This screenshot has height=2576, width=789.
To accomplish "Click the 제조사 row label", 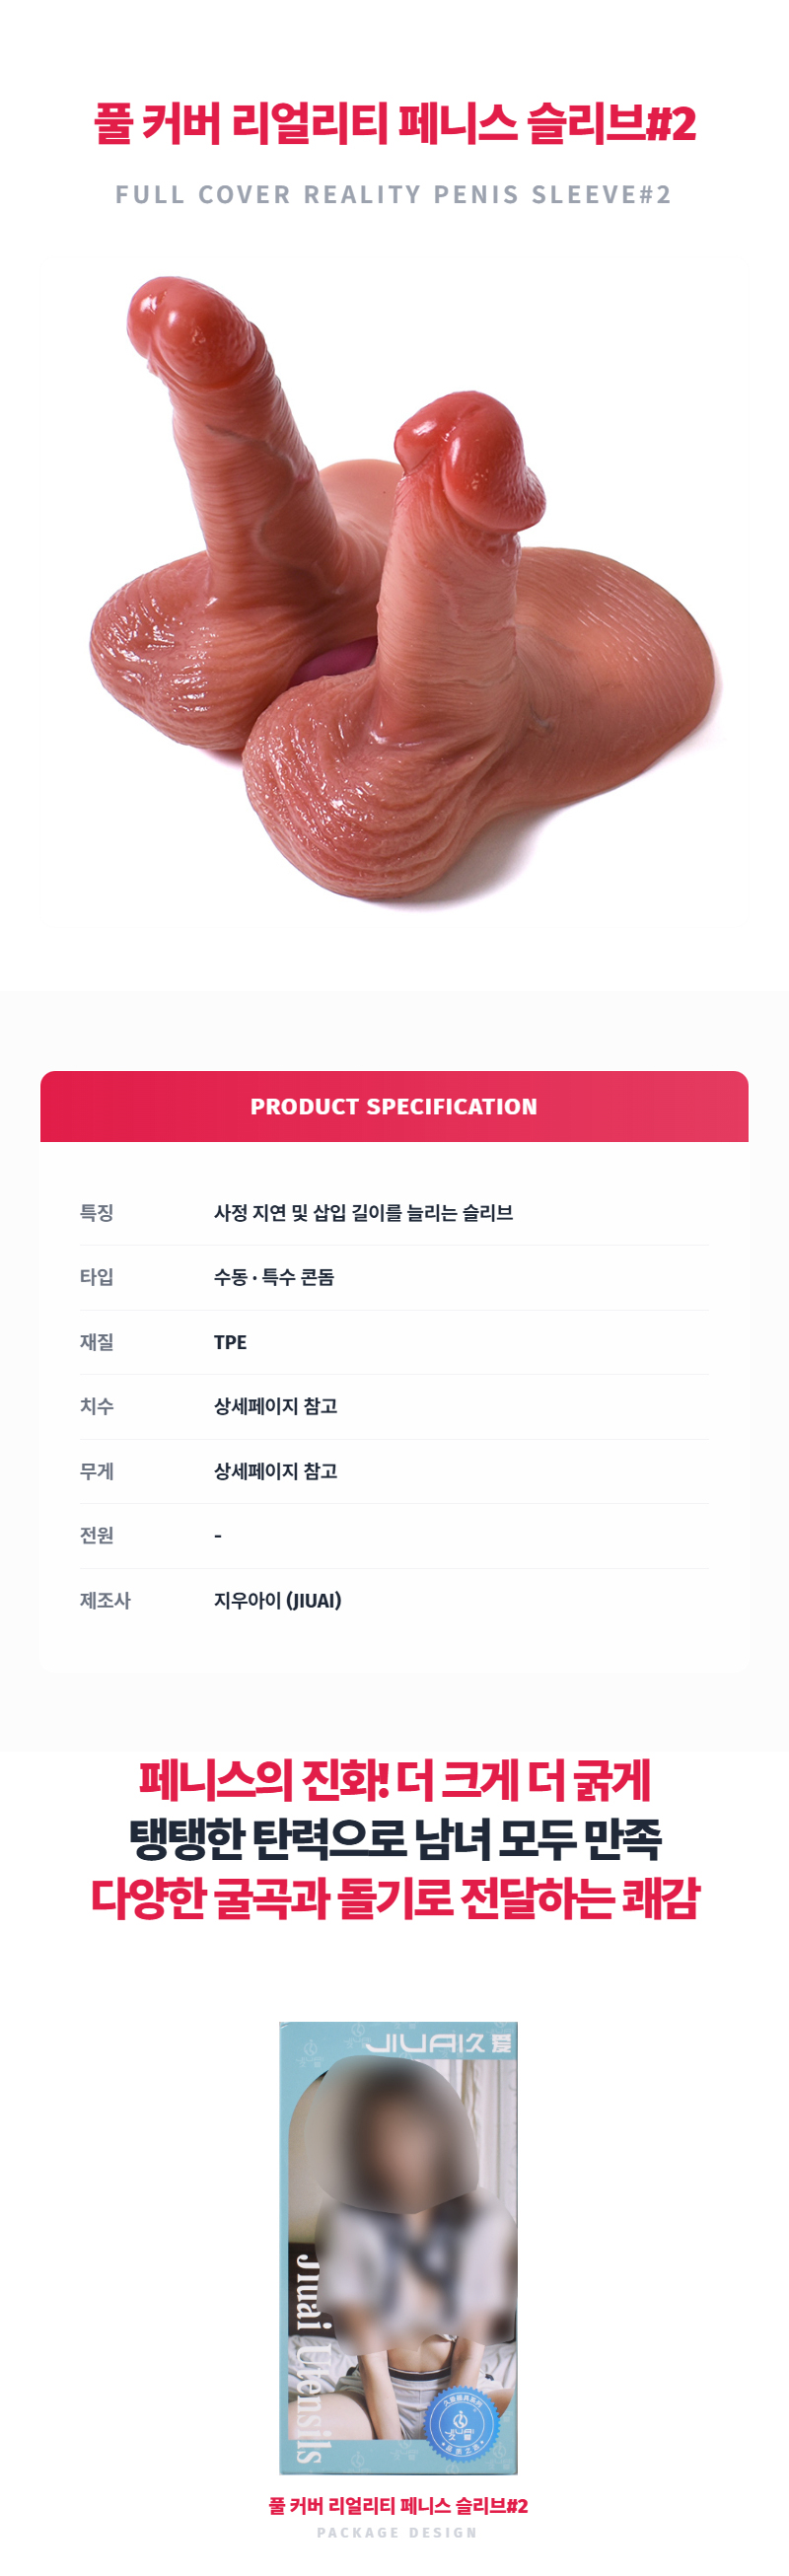I will click(x=105, y=1600).
